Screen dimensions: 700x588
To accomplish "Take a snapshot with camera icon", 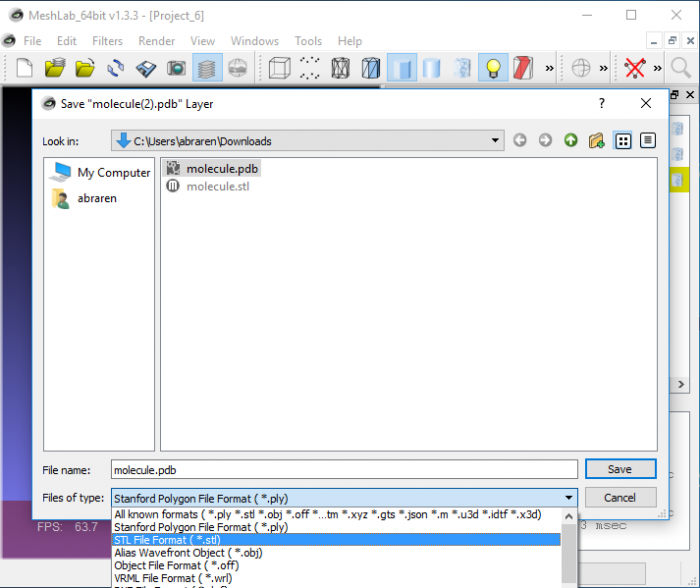I will coord(176,68).
